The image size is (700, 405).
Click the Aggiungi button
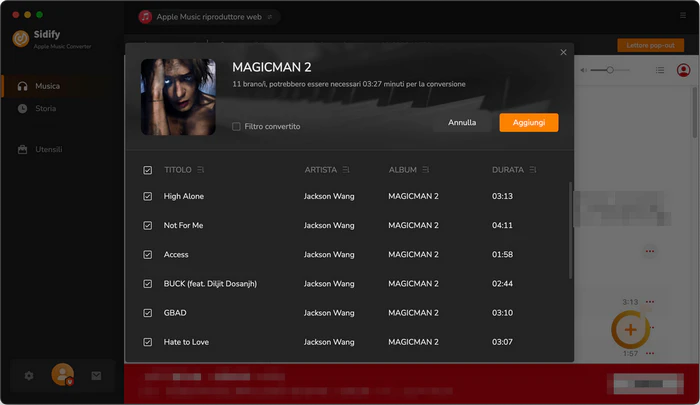pos(529,122)
